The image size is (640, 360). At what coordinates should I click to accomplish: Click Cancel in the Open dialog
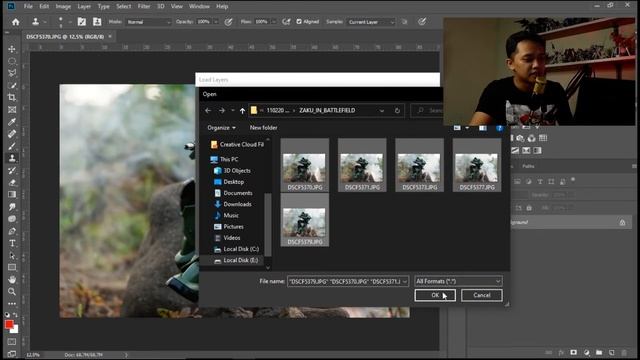point(482,295)
